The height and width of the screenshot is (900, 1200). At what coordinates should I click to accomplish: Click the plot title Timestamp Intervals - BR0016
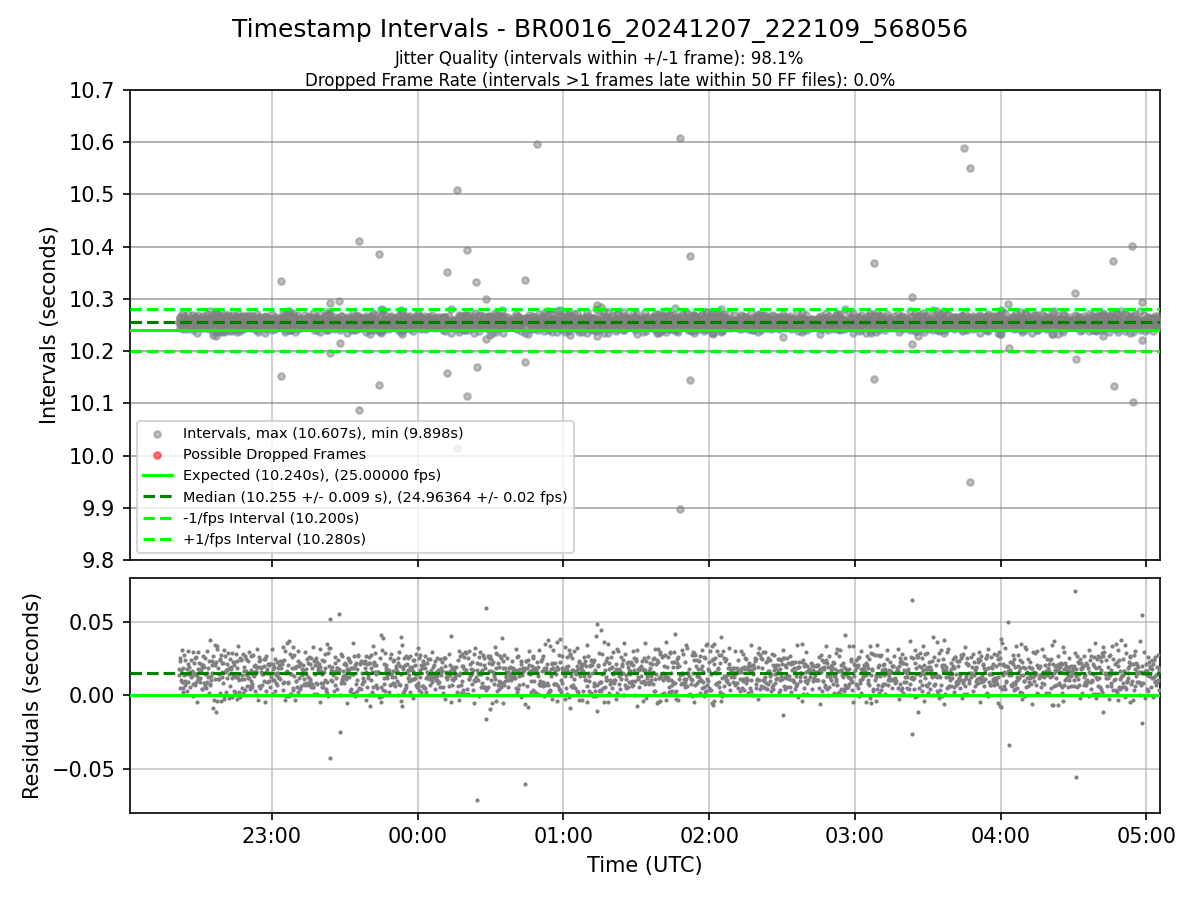click(x=600, y=29)
